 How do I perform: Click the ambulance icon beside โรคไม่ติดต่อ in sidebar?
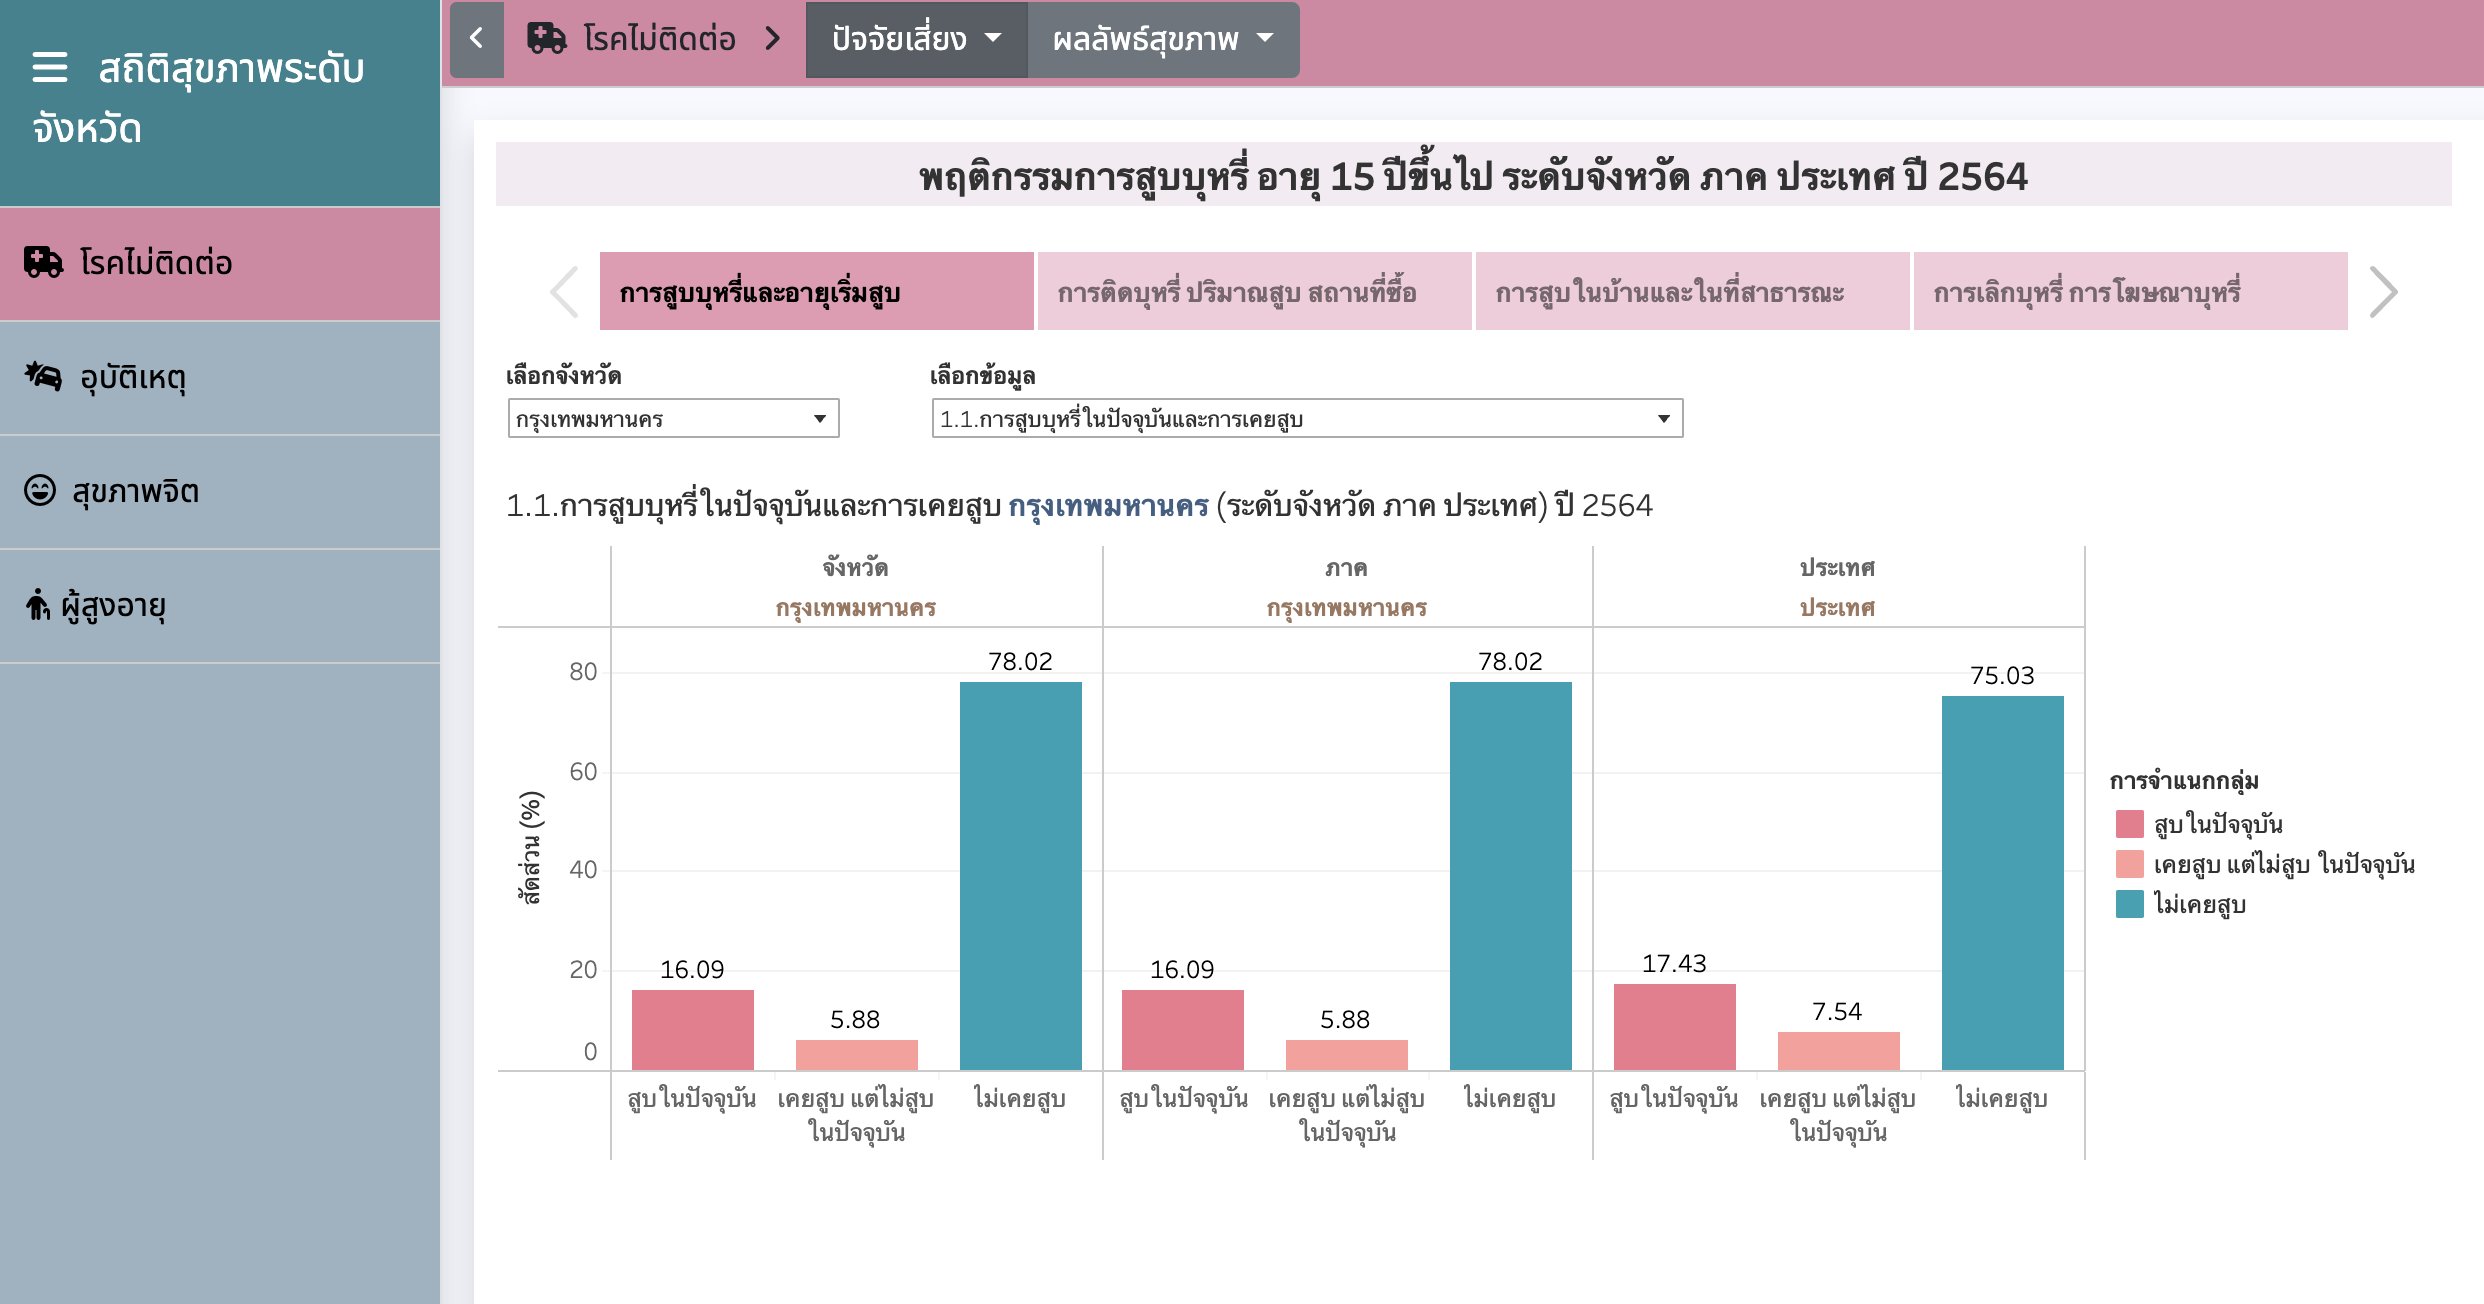pos(43,262)
